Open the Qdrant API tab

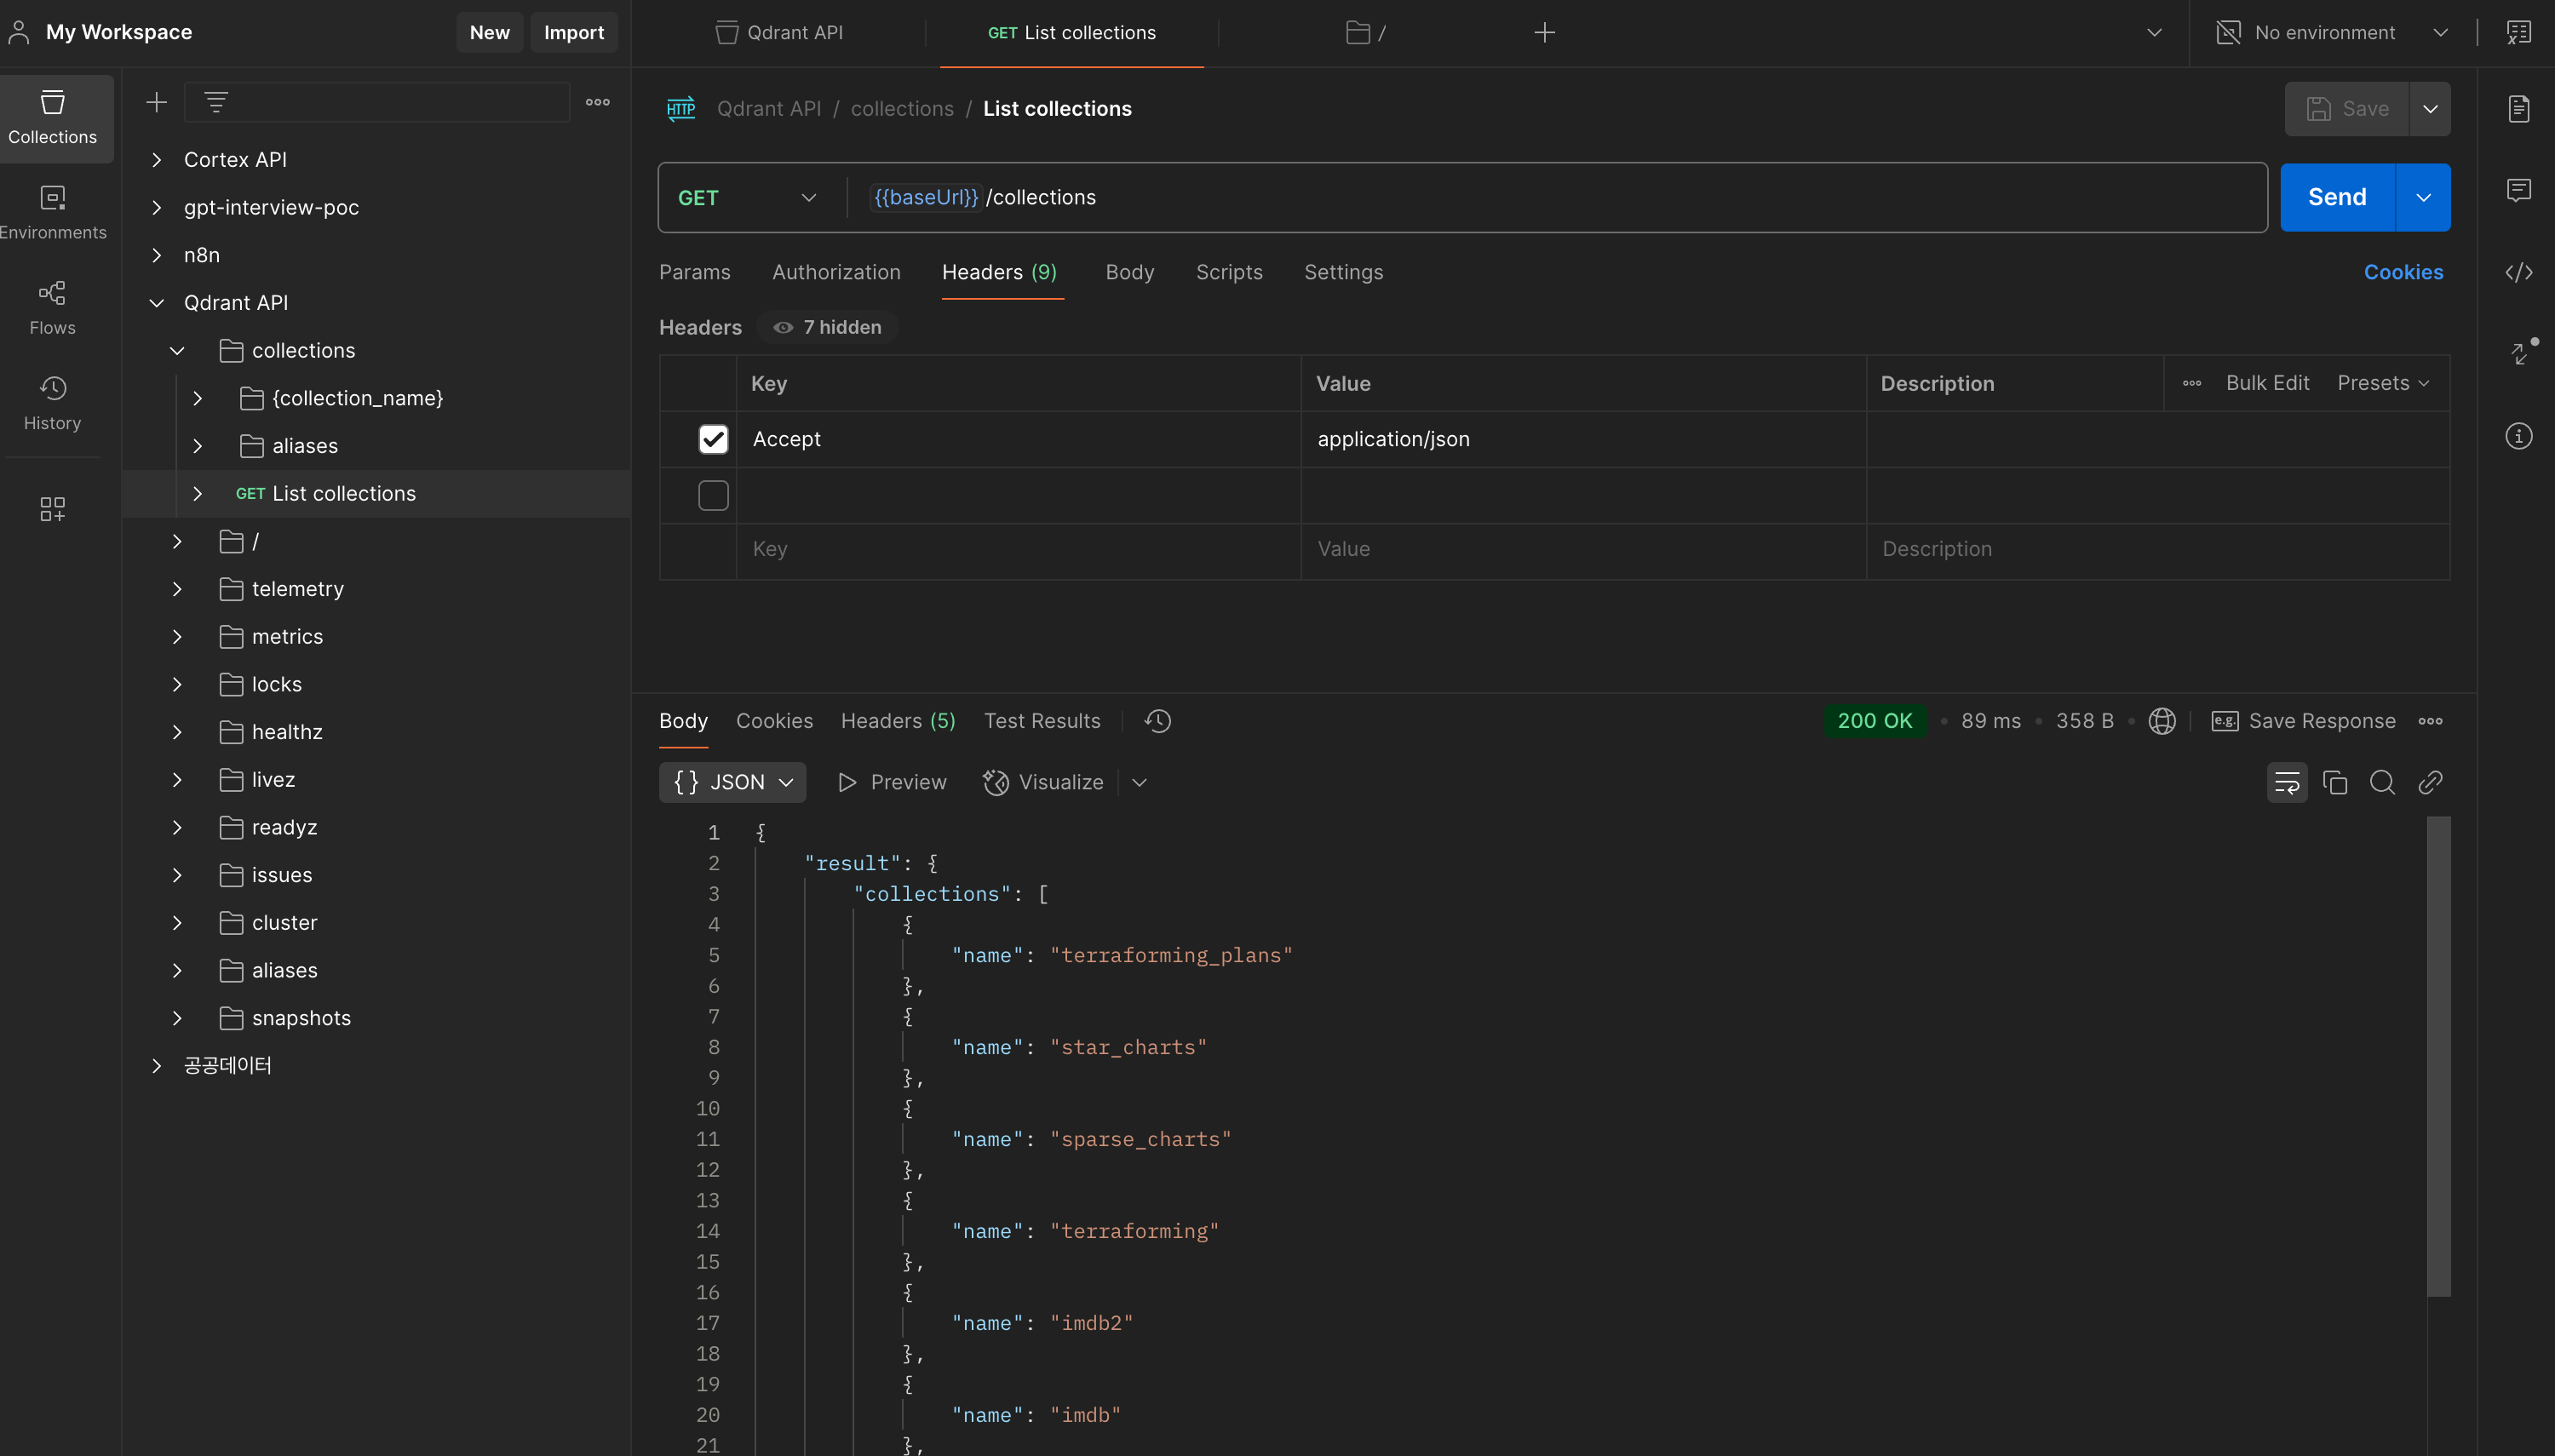(780, 33)
